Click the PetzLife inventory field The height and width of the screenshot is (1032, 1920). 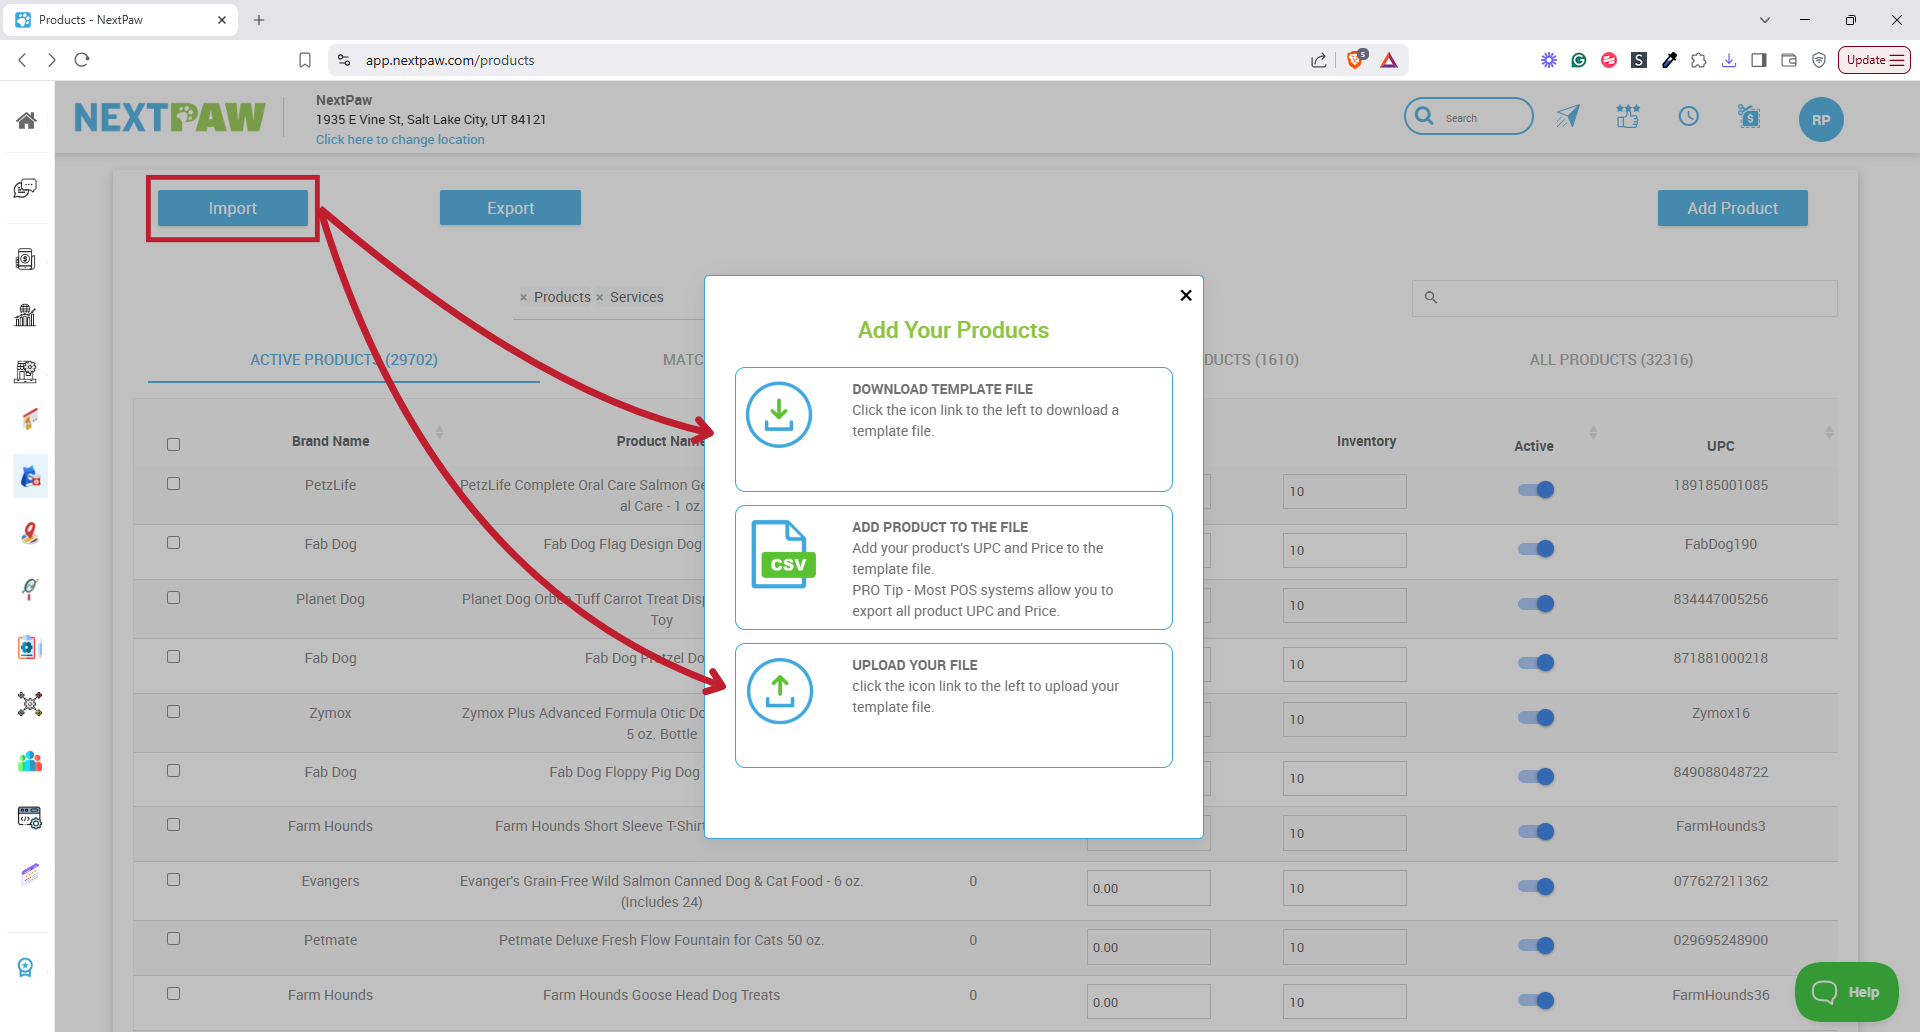point(1344,491)
